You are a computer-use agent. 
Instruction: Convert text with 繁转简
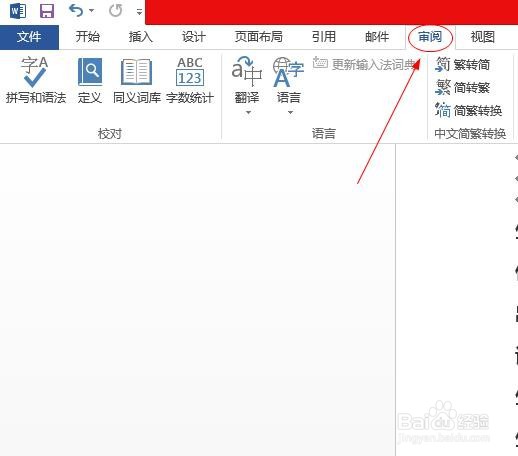pyautogui.click(x=463, y=64)
